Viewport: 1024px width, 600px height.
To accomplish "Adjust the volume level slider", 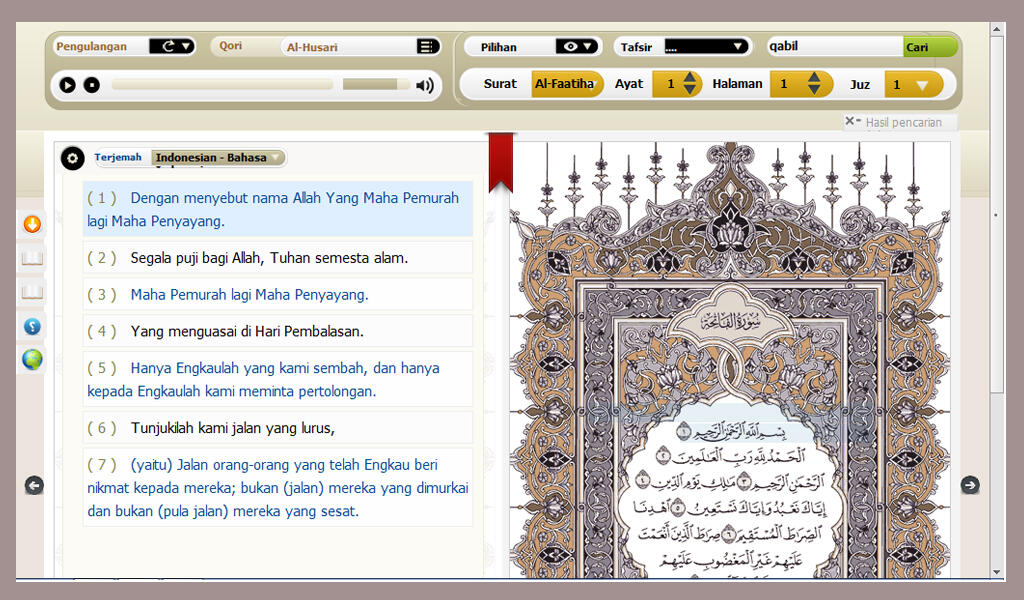I will pyautogui.click(x=376, y=85).
